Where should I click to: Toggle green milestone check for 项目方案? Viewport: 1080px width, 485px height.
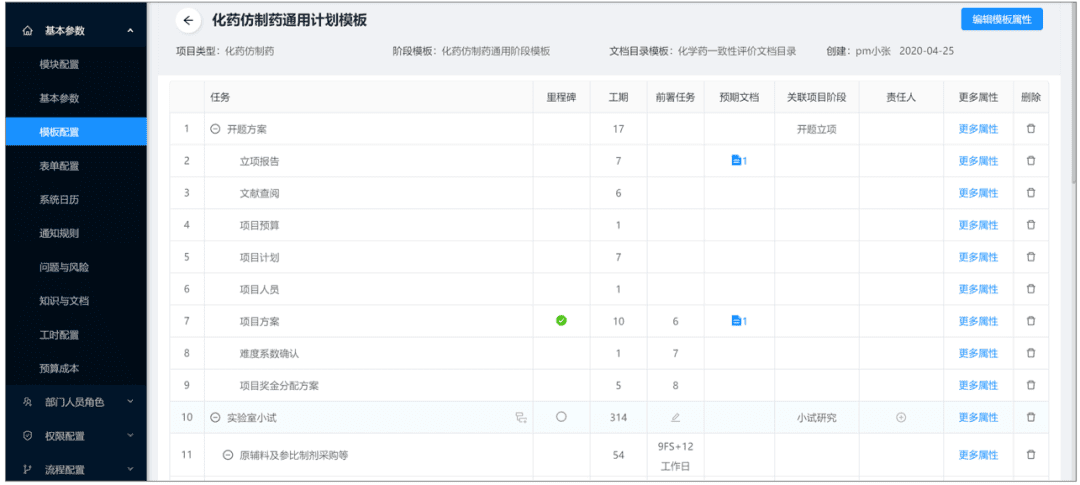(x=561, y=320)
